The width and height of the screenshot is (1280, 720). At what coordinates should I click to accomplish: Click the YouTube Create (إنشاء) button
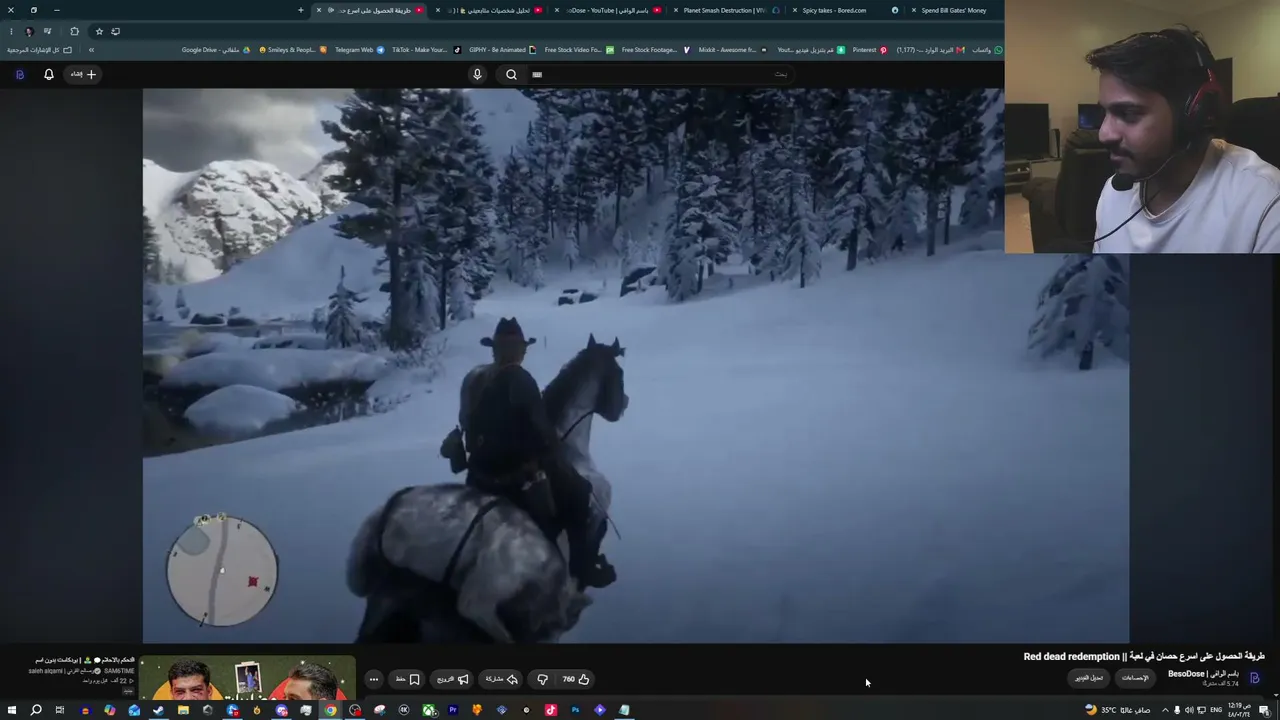coord(83,74)
